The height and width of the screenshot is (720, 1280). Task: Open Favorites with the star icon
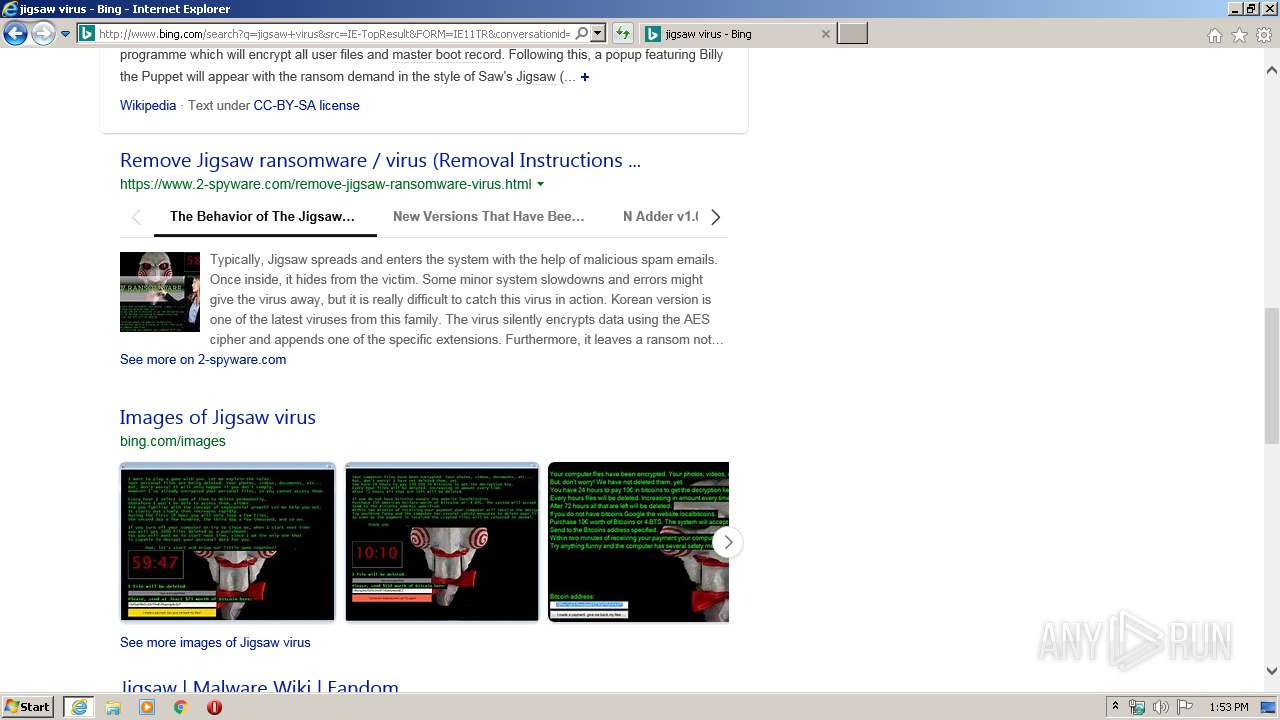pos(1239,35)
